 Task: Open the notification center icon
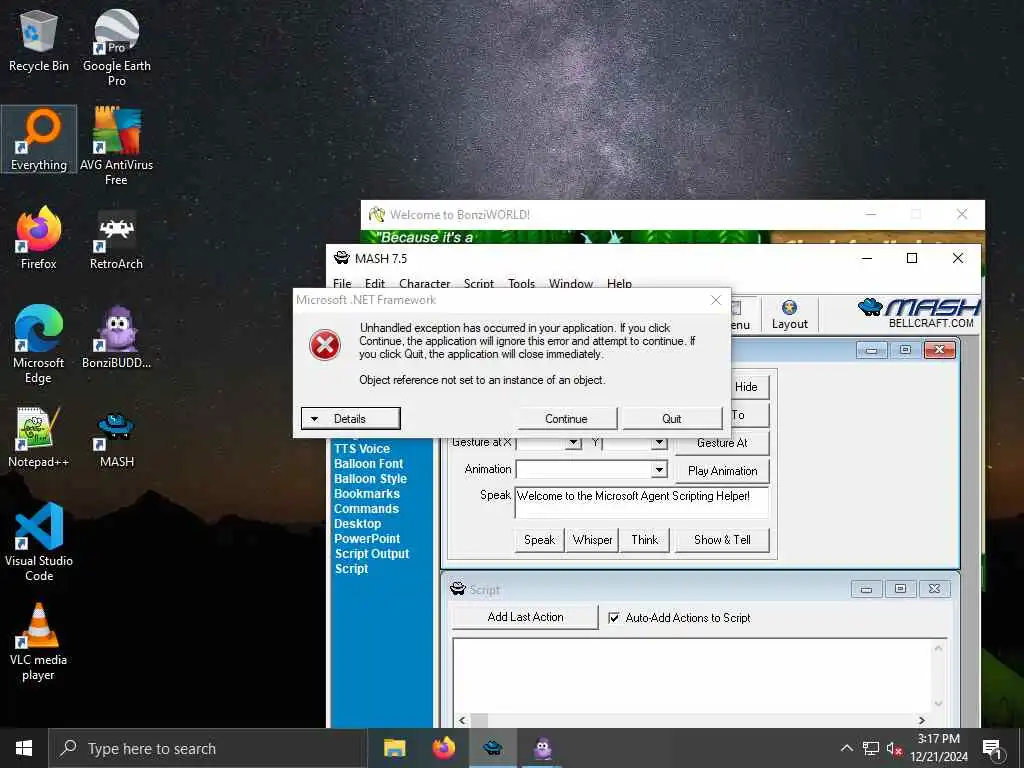point(992,749)
